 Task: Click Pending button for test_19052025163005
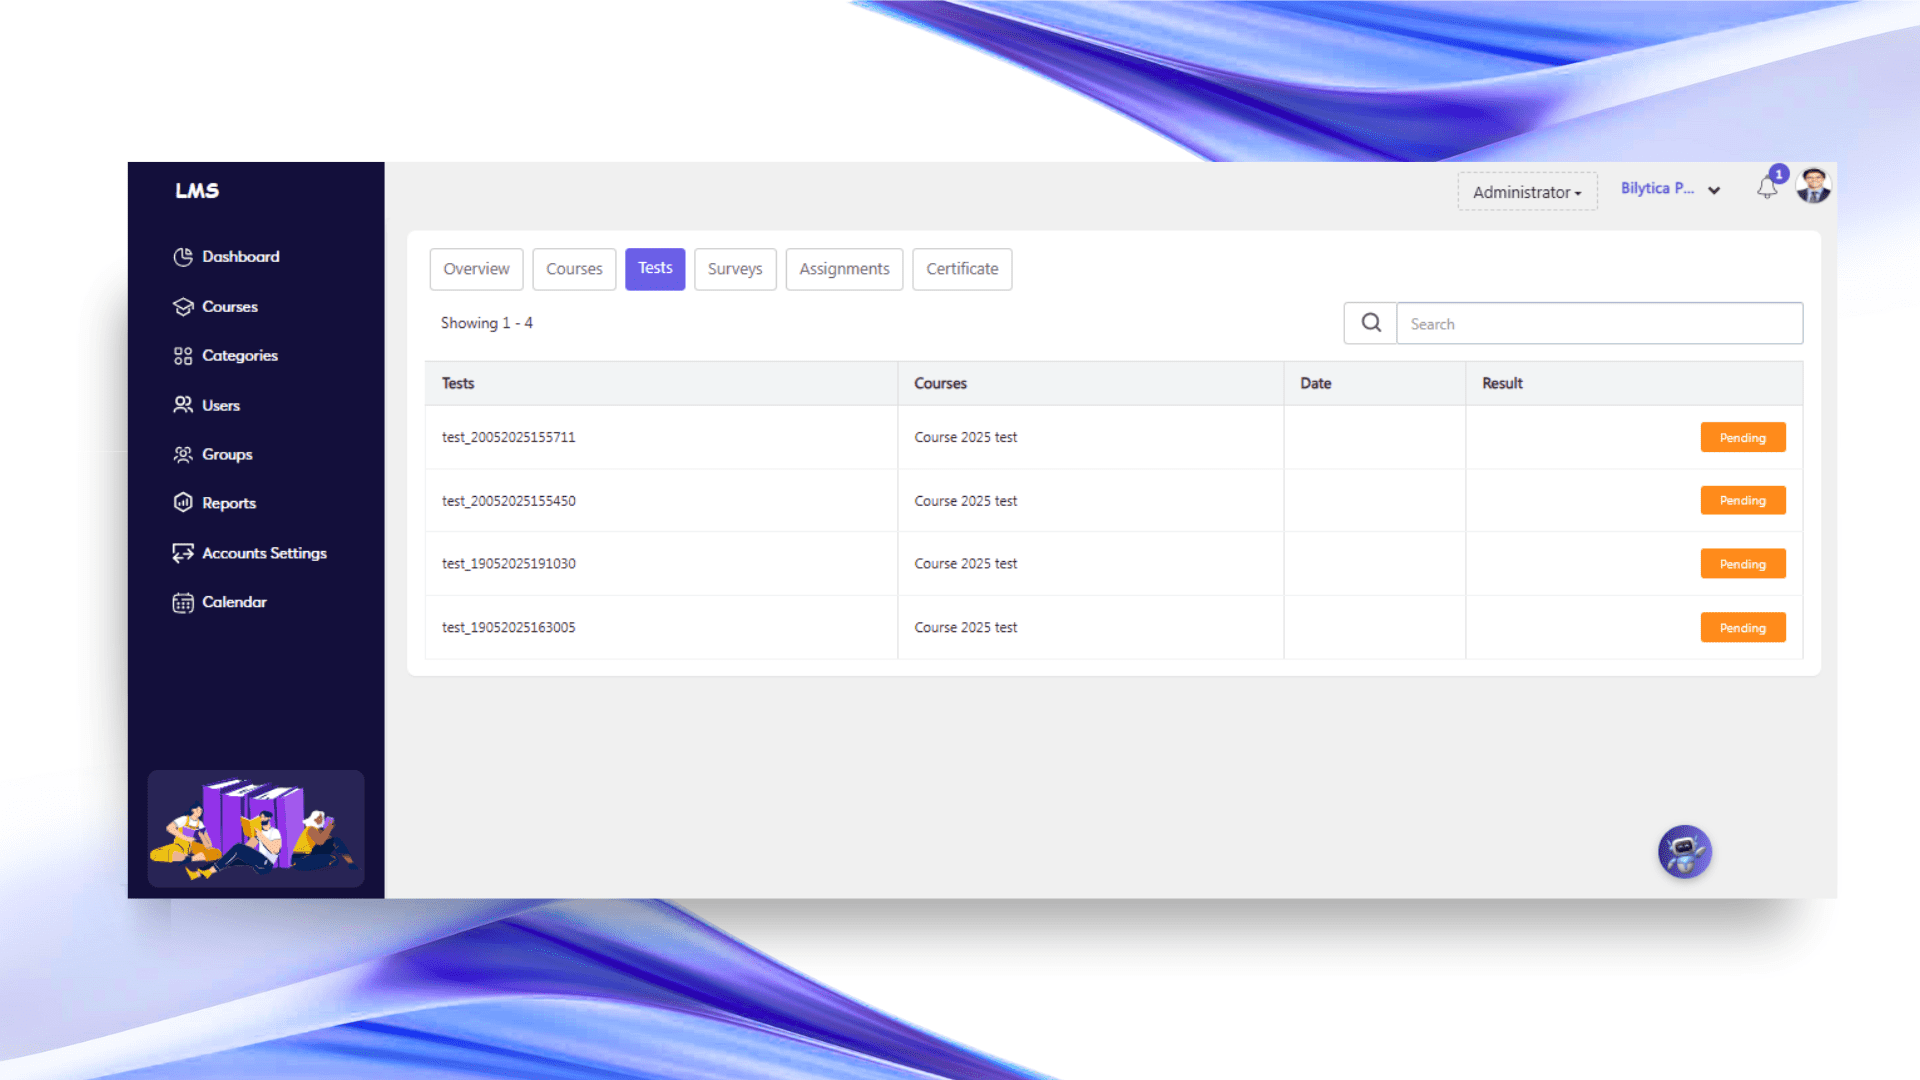click(x=1742, y=628)
